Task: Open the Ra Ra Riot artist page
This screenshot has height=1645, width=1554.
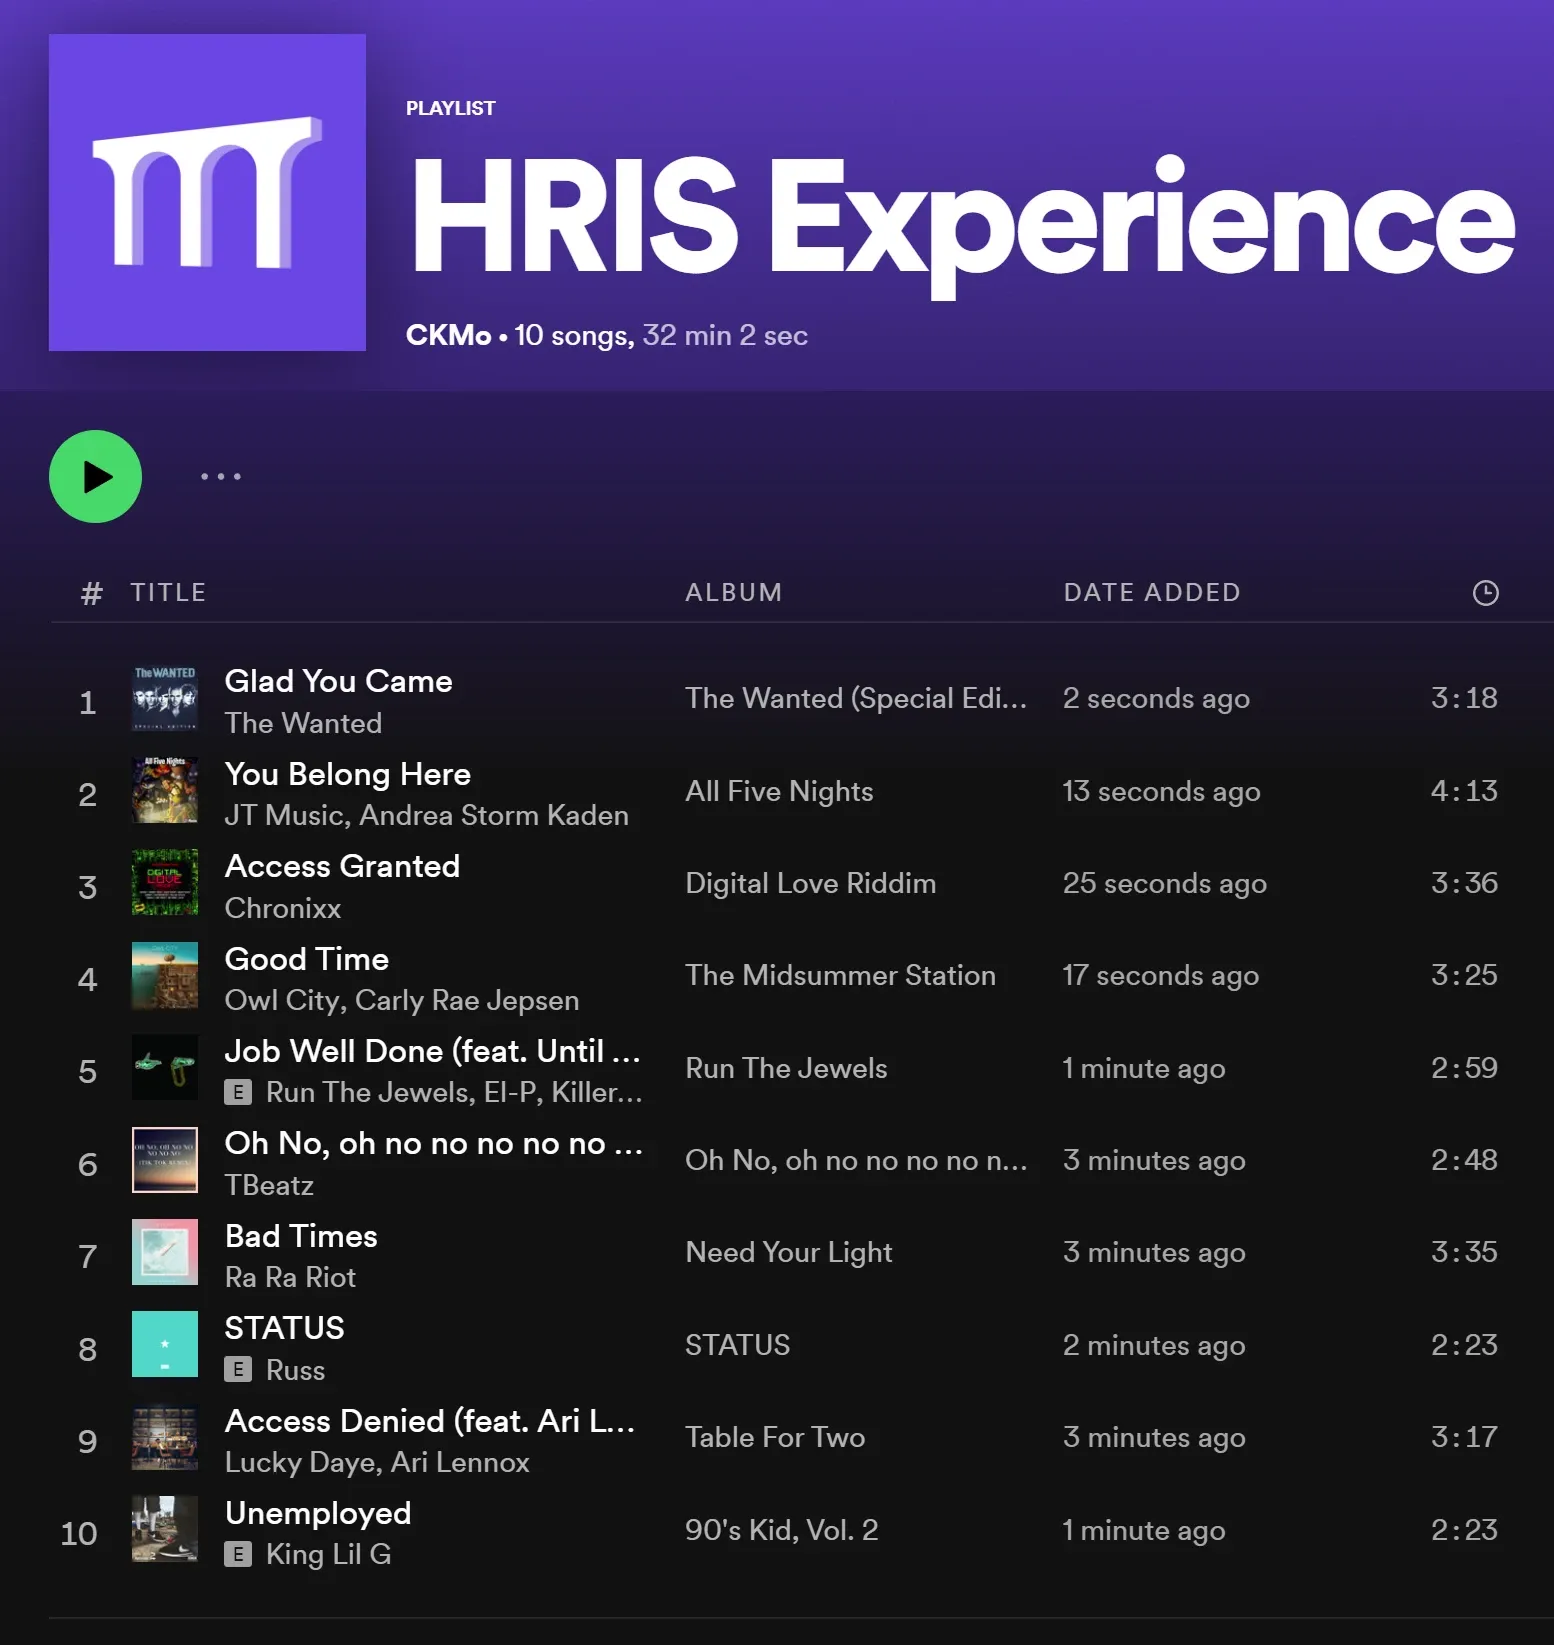Action: [x=290, y=1277]
